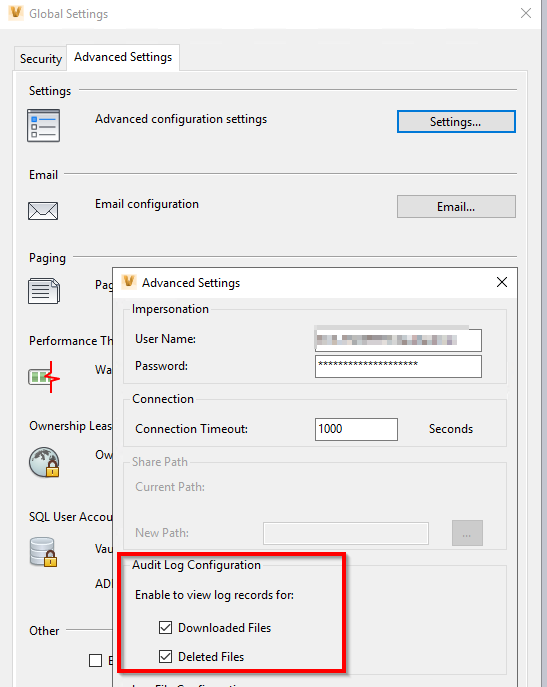Tick the checkbox under the Other section

click(x=96, y=660)
